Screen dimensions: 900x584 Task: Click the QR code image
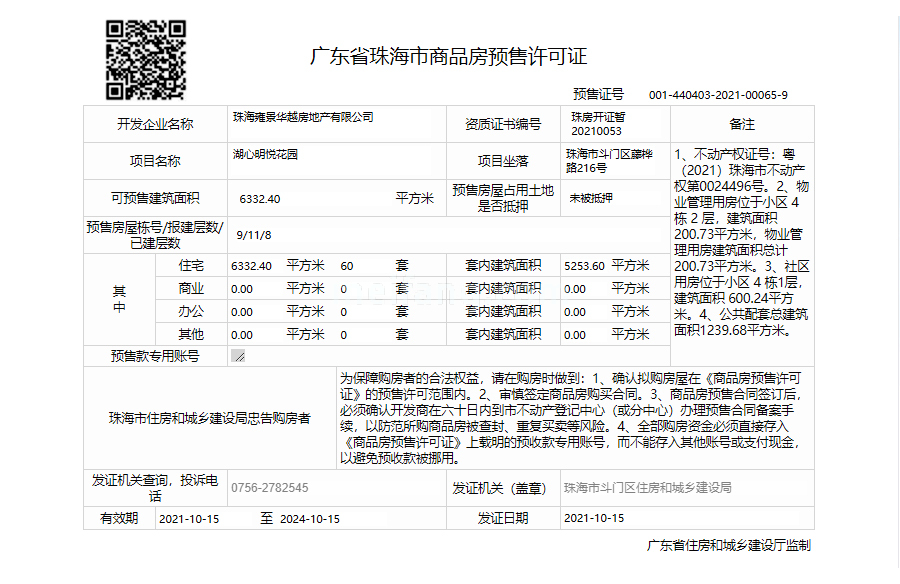pos(146,60)
